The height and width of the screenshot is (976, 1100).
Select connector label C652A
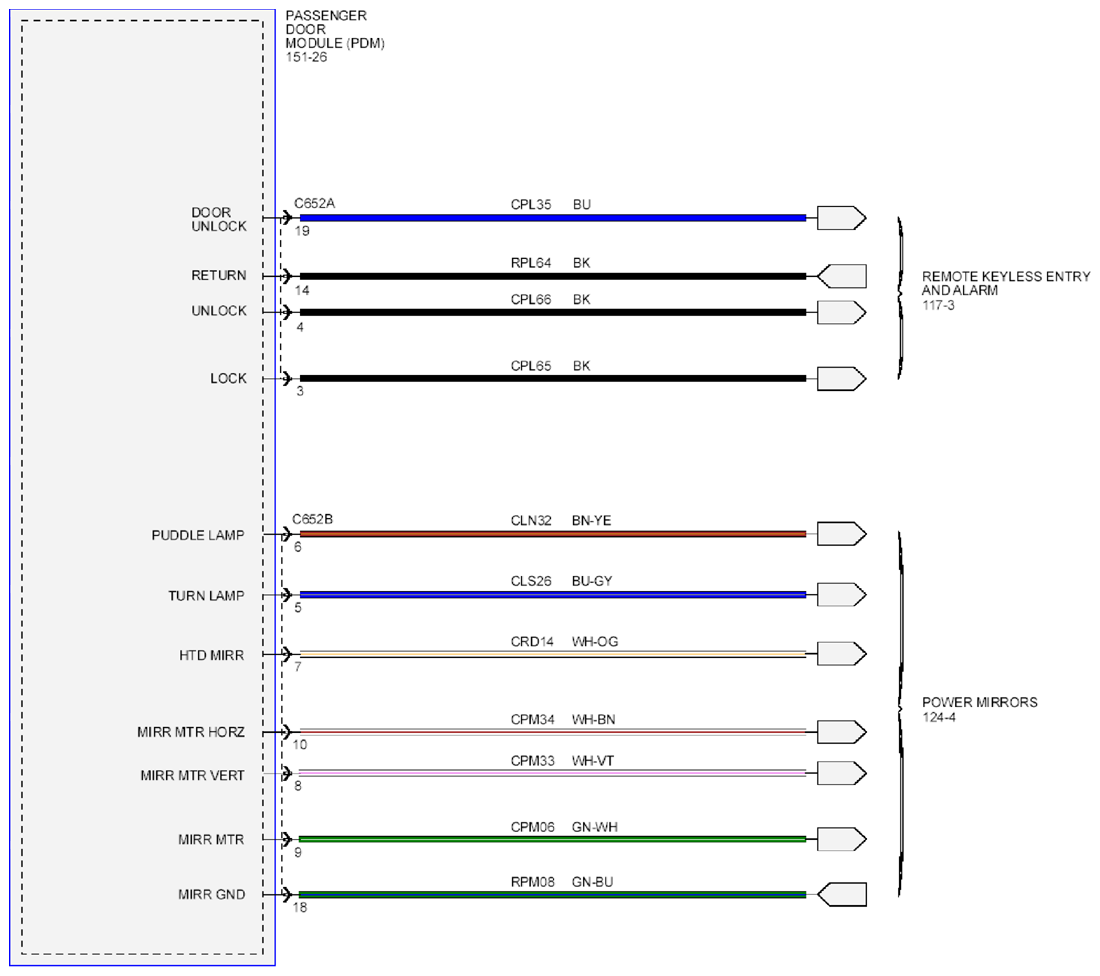[314, 203]
